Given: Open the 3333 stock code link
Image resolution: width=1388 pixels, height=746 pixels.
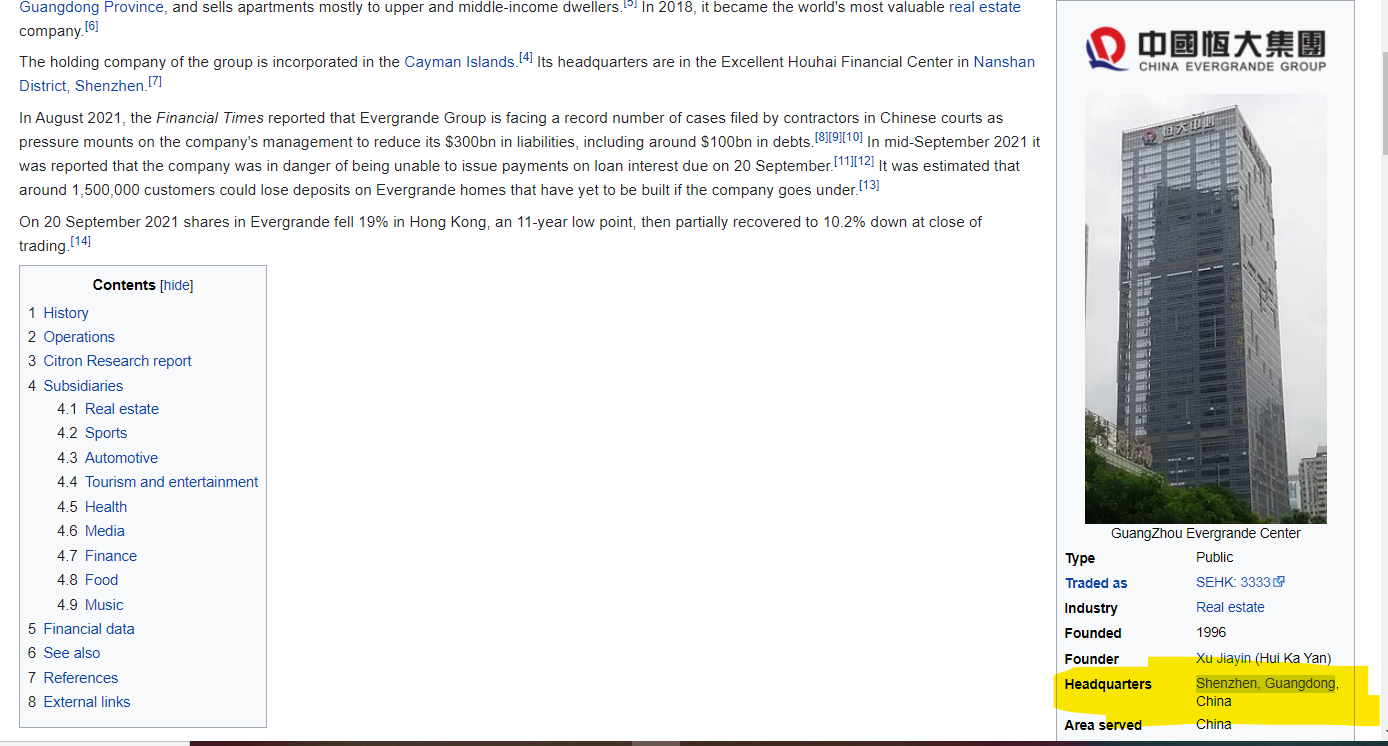Looking at the screenshot, I should tap(1255, 582).
